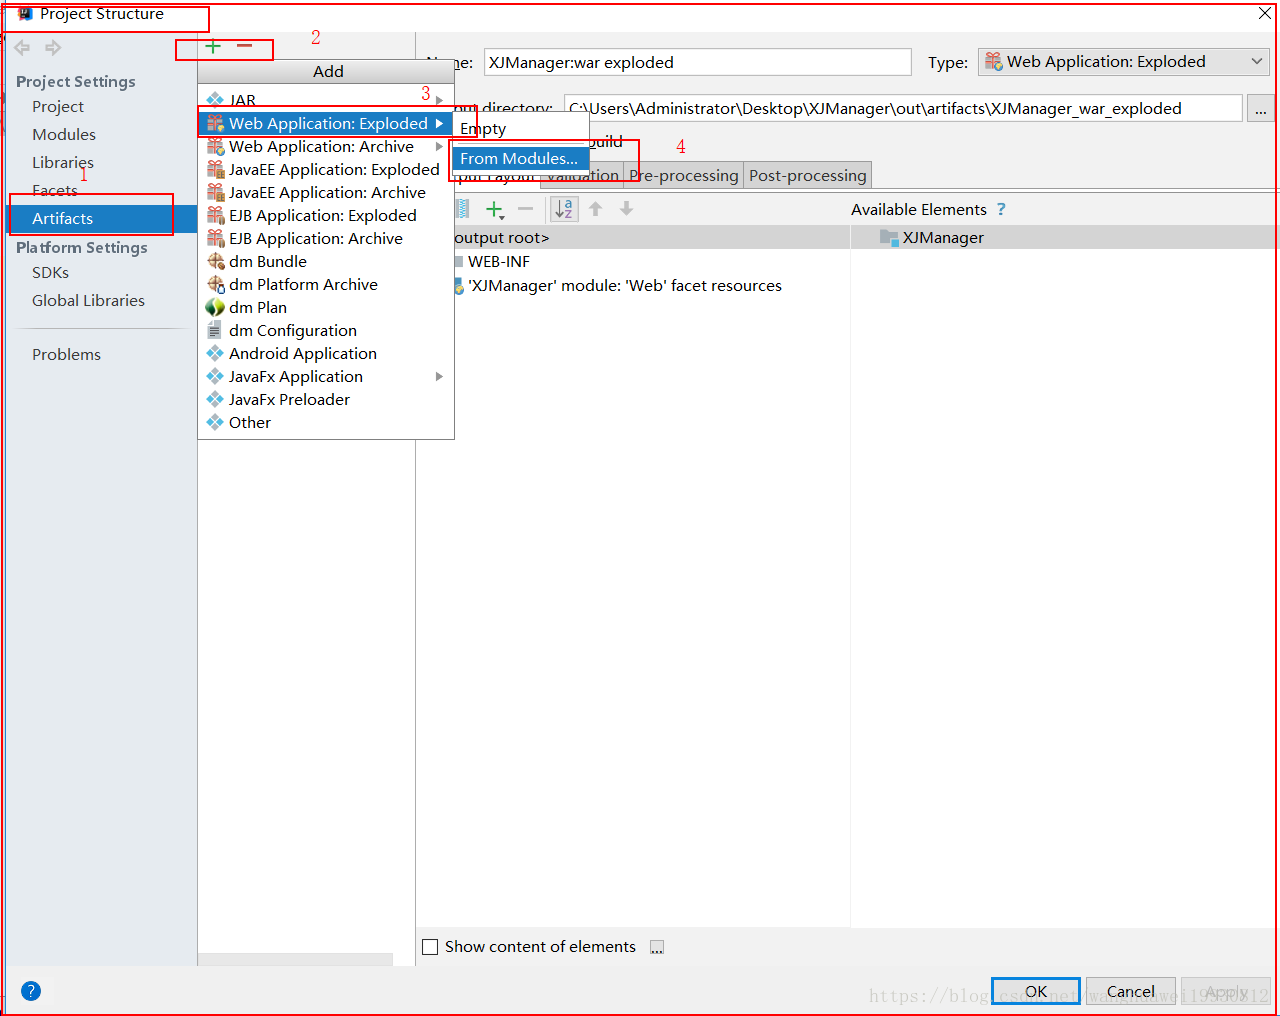Select Other in the Add menu
The image size is (1280, 1016).
pos(326,422)
